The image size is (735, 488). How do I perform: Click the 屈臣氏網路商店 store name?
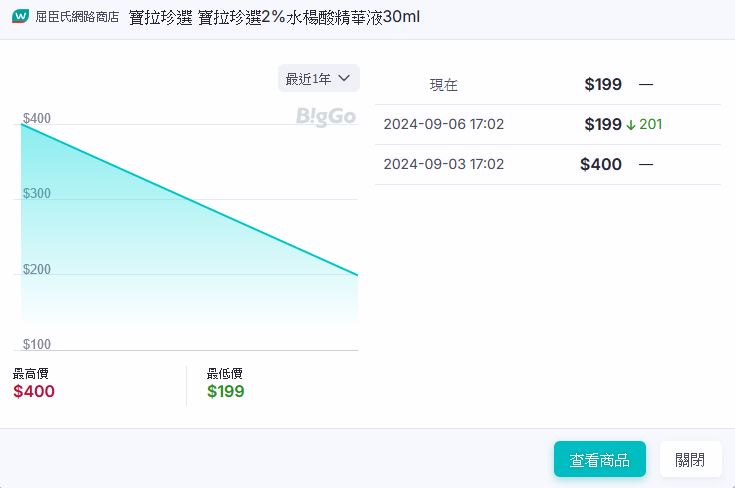(x=76, y=16)
